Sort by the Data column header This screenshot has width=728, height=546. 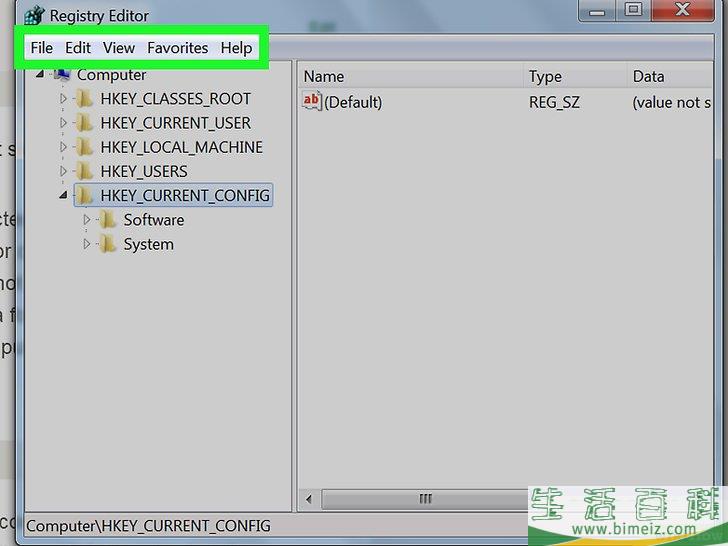coord(670,76)
